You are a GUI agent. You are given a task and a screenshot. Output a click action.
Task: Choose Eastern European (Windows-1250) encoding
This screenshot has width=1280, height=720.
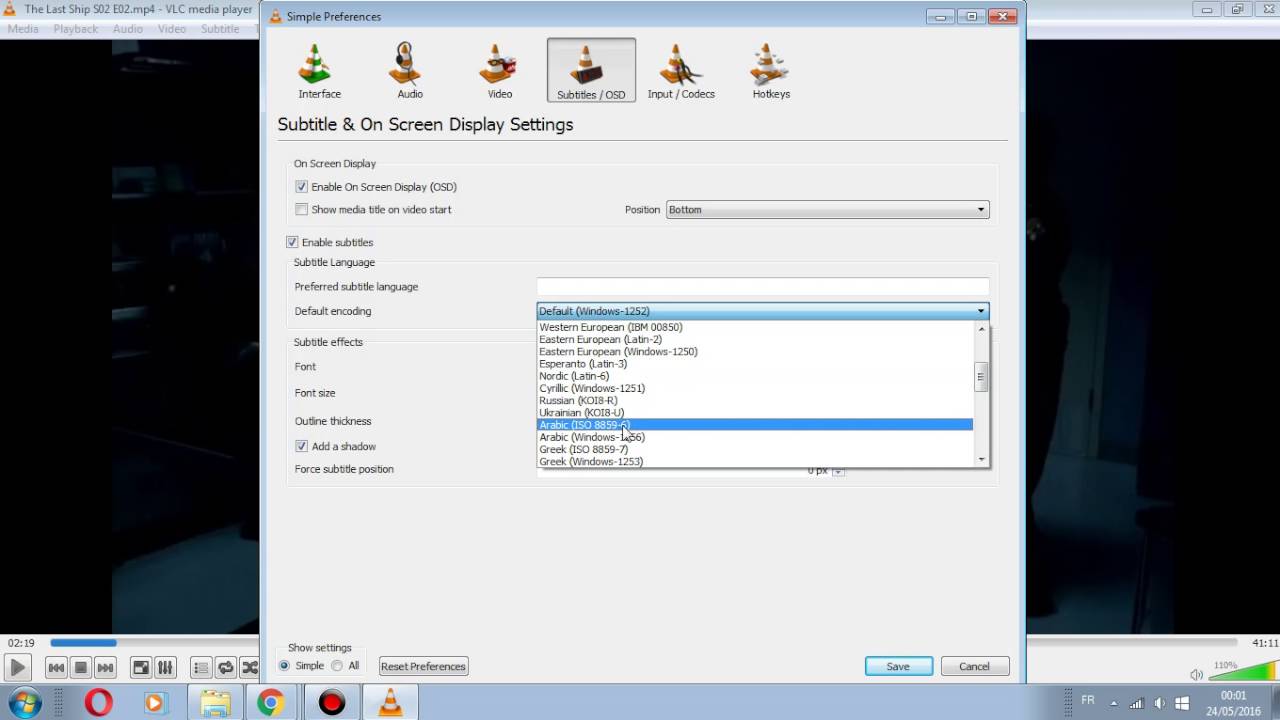755,352
